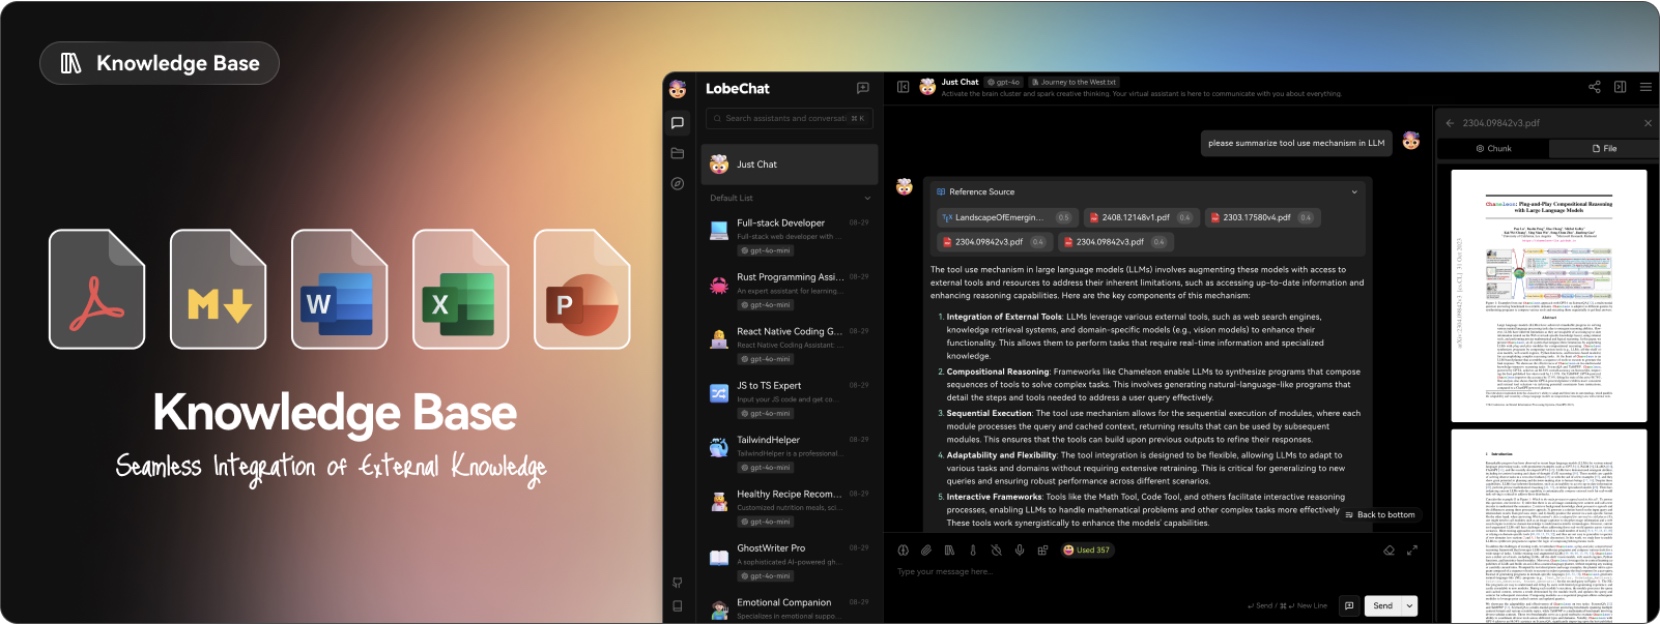Switch to the Chunk tab
1660x632 pixels.
click(1493, 148)
